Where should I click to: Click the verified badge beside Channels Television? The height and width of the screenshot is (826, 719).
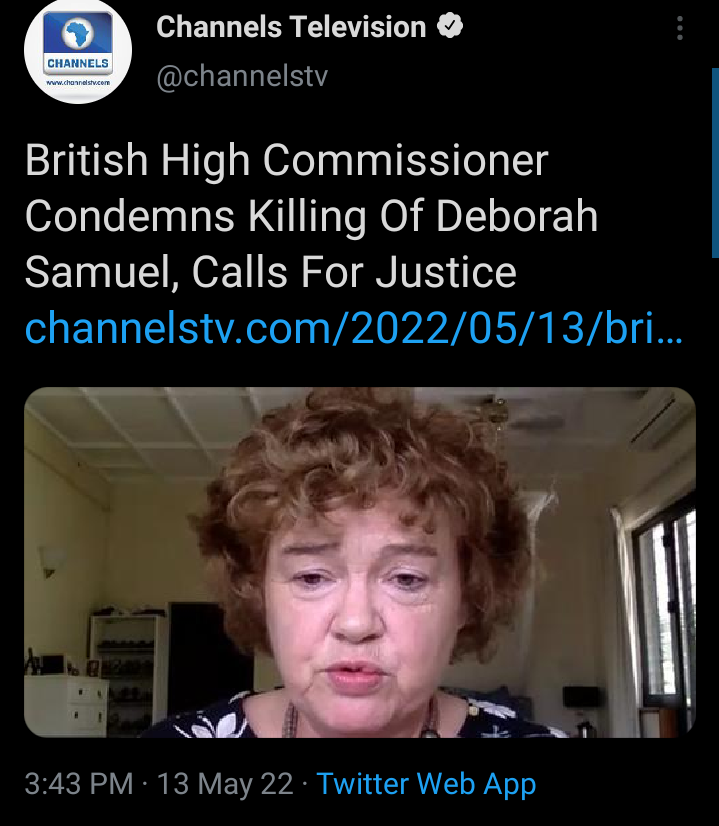point(450,26)
